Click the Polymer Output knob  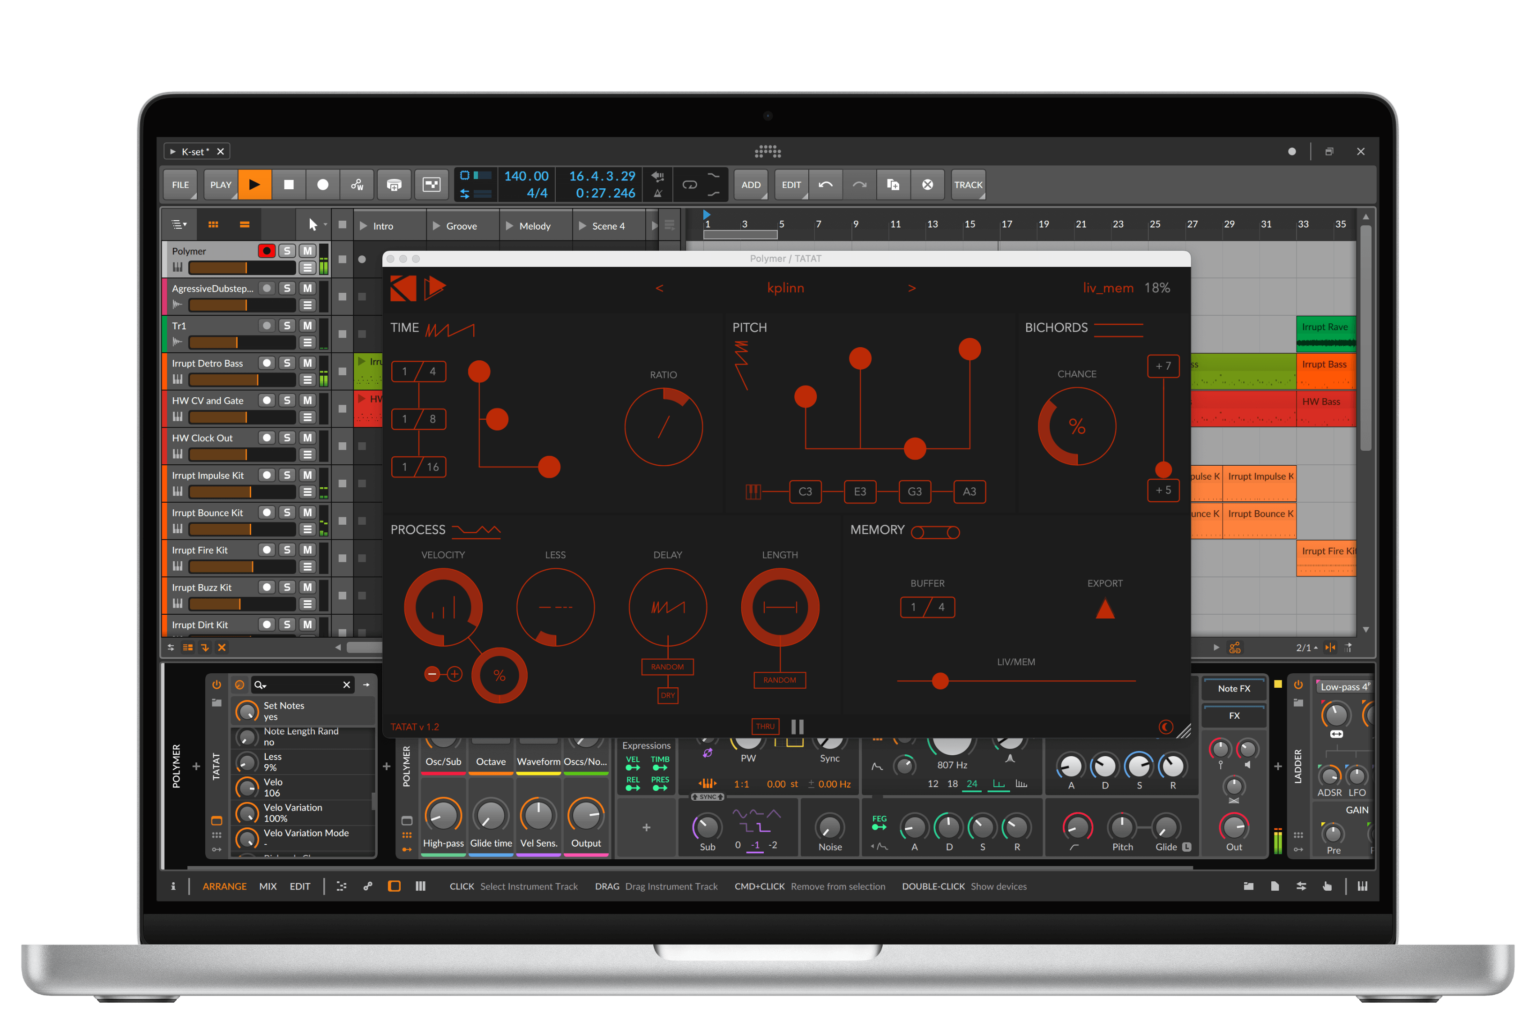(586, 815)
